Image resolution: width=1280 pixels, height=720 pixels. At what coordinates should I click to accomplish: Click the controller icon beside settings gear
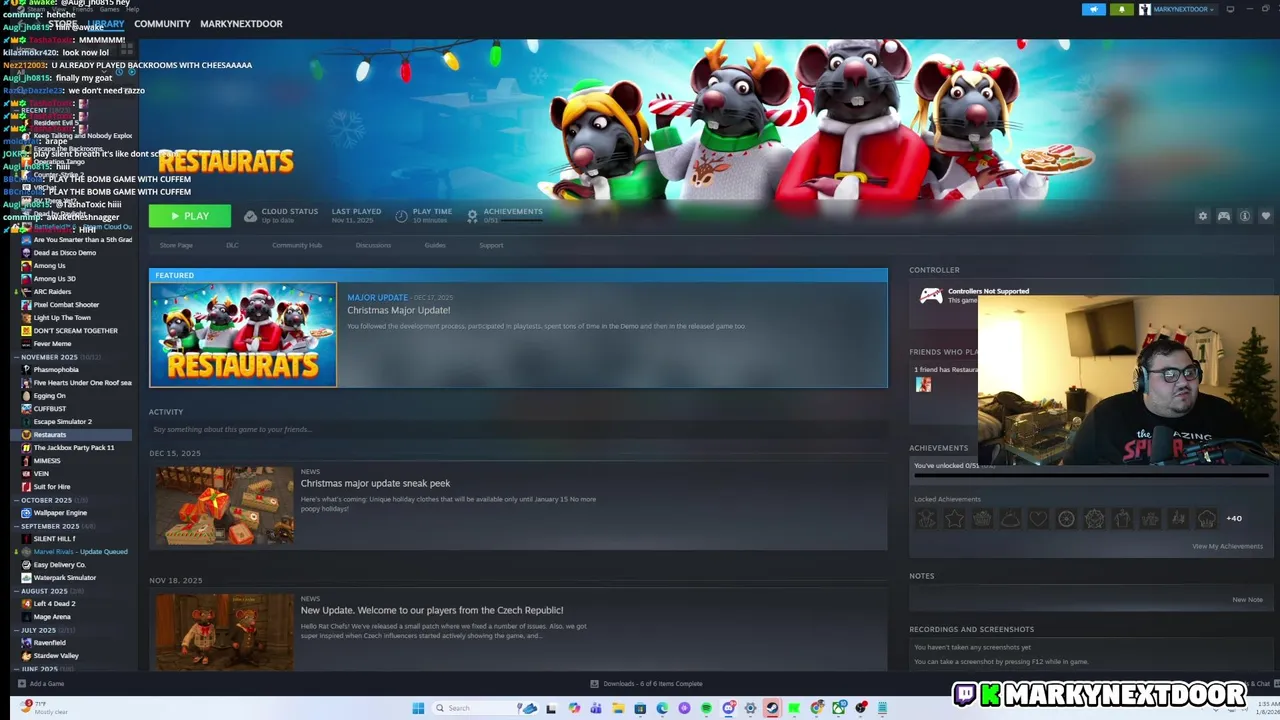tap(1224, 216)
